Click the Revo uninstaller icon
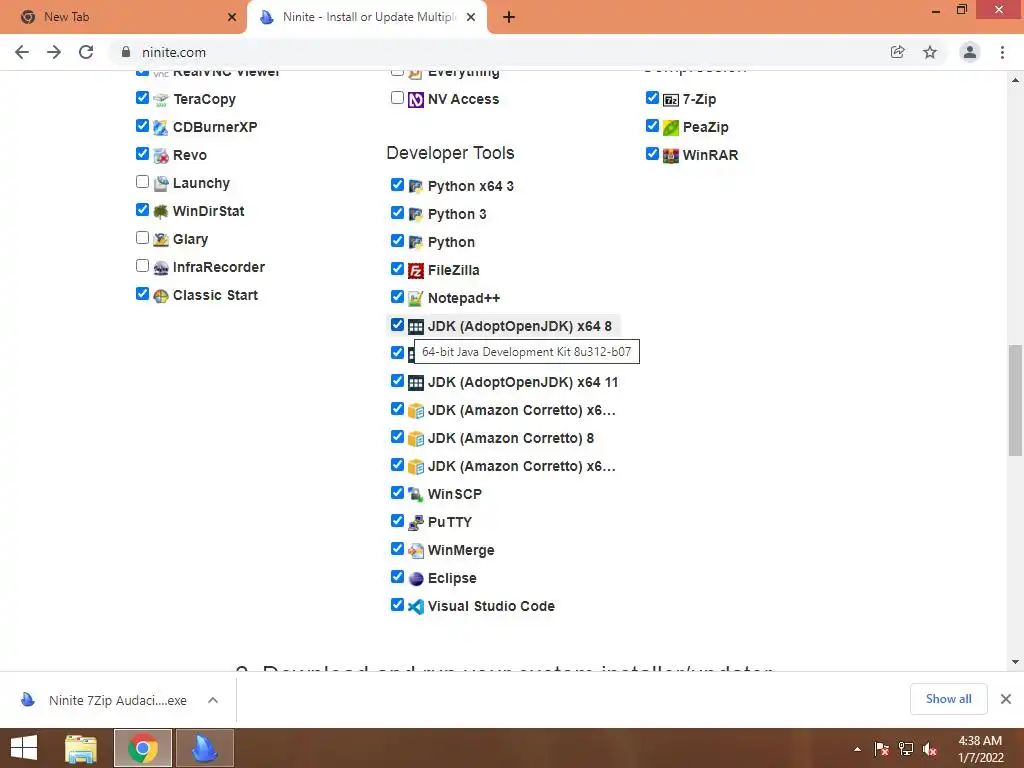This screenshot has width=1024, height=768. [161, 155]
